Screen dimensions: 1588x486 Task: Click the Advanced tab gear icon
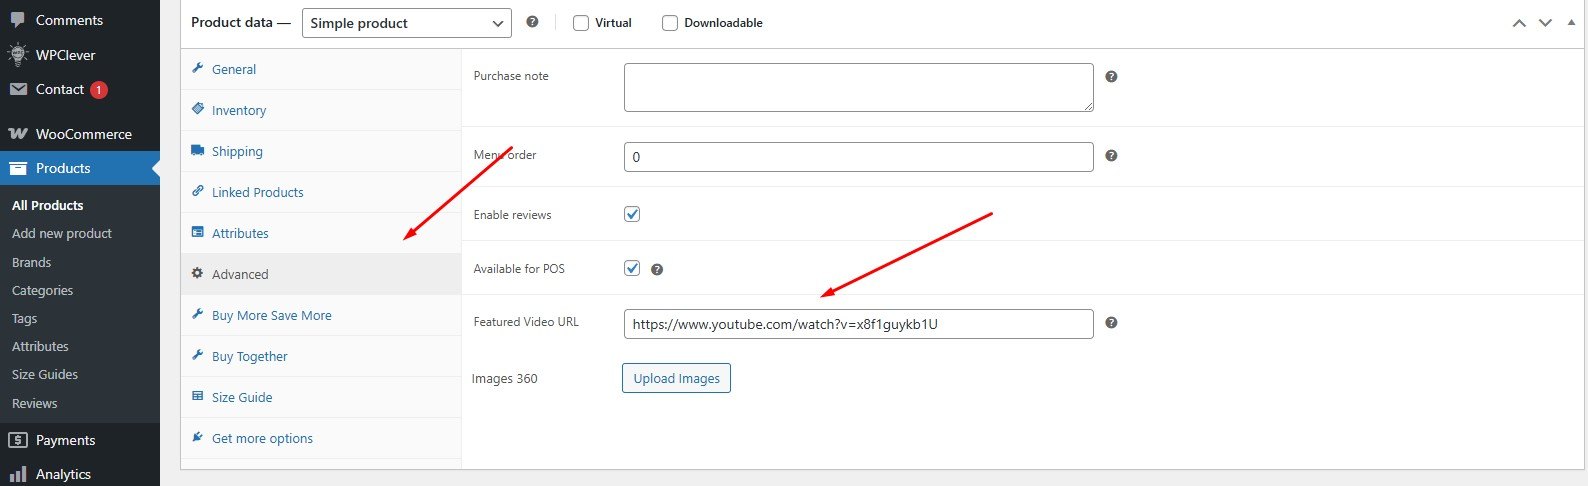point(198,274)
